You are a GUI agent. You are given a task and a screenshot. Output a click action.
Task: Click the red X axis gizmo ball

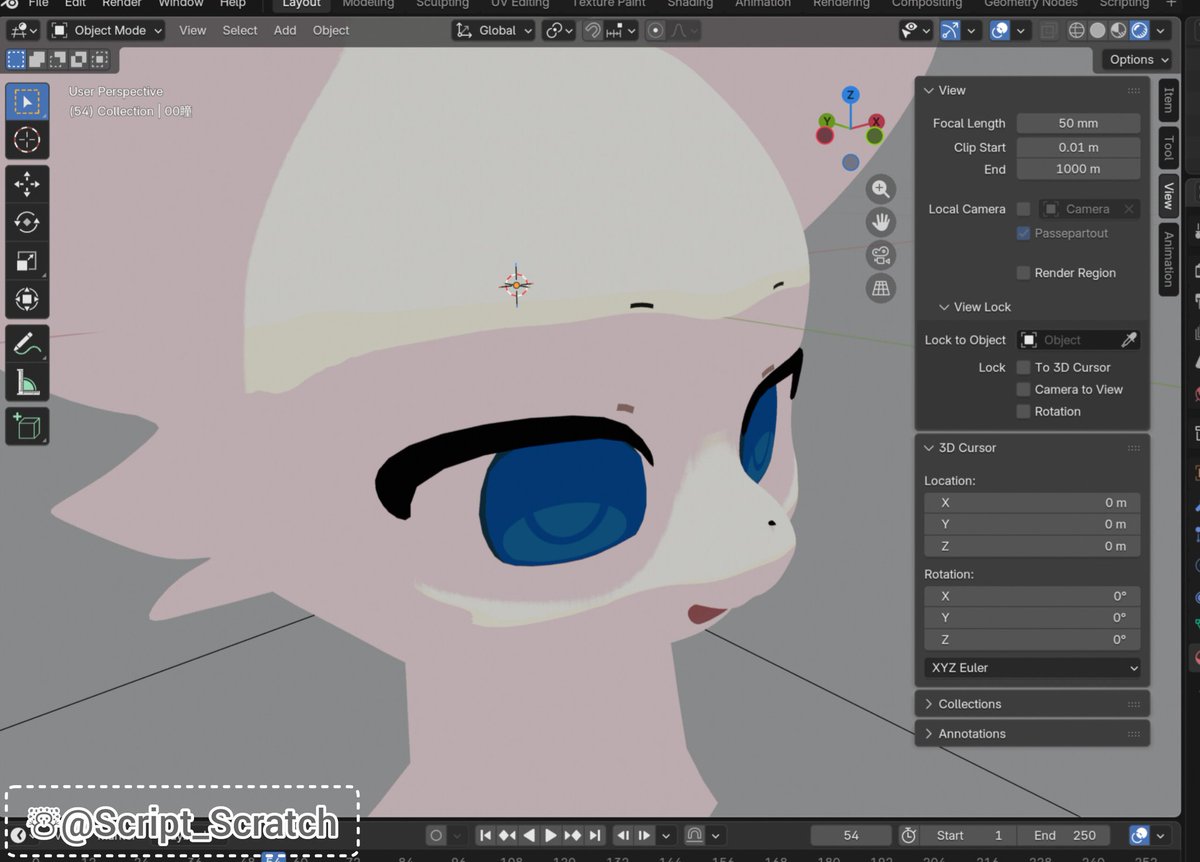[876, 121]
